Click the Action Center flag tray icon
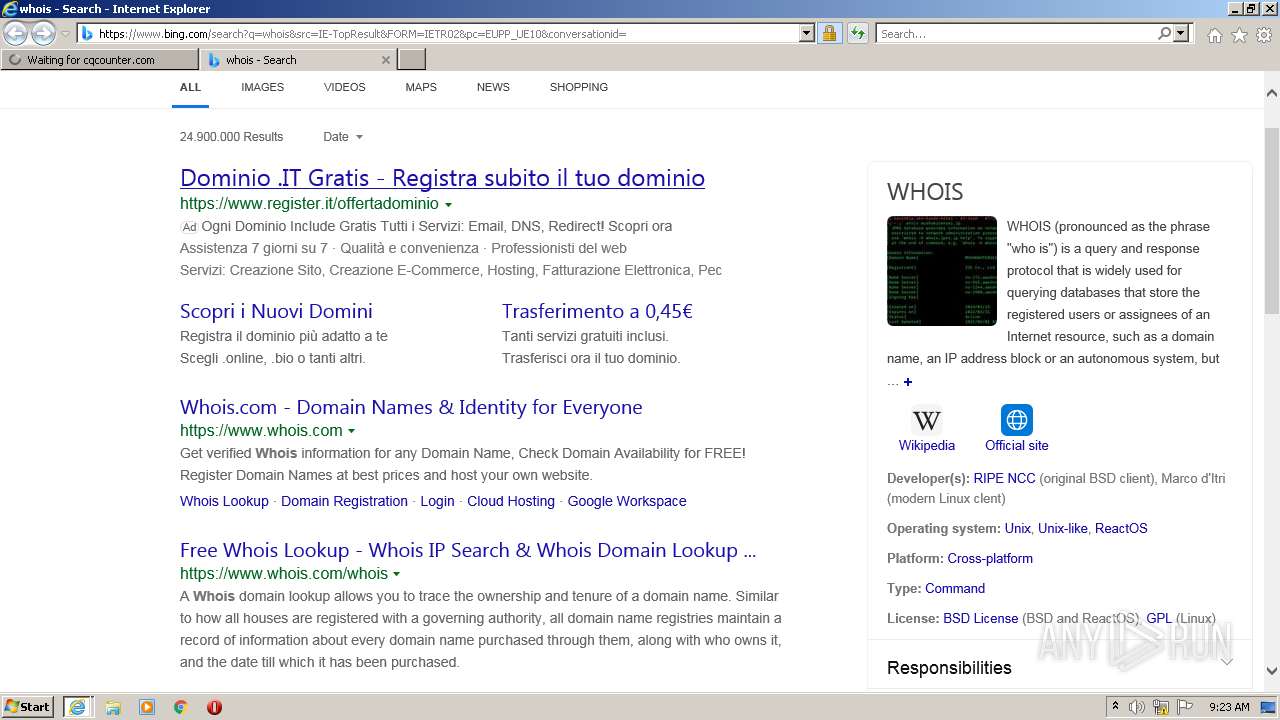Viewport: 1280px width, 720px height. (1184, 707)
